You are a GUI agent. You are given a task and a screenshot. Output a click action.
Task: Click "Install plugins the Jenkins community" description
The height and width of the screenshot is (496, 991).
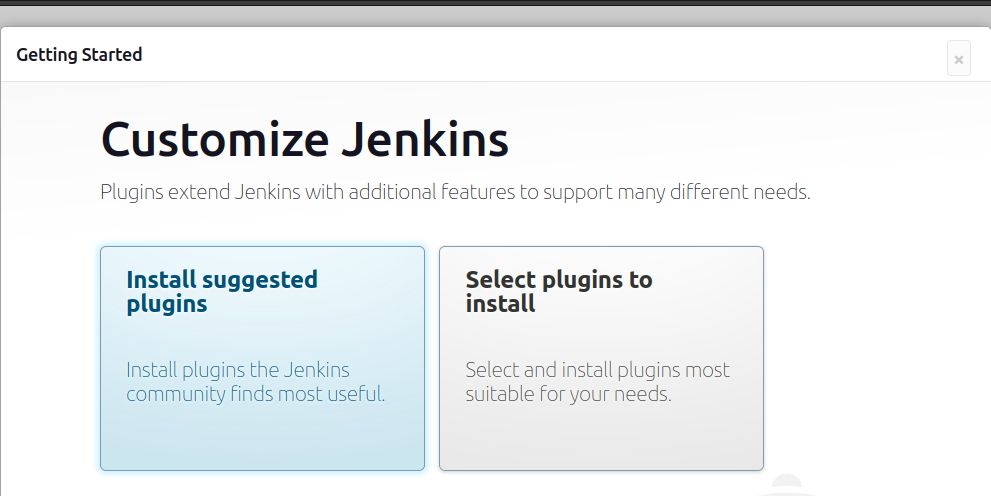click(238, 370)
